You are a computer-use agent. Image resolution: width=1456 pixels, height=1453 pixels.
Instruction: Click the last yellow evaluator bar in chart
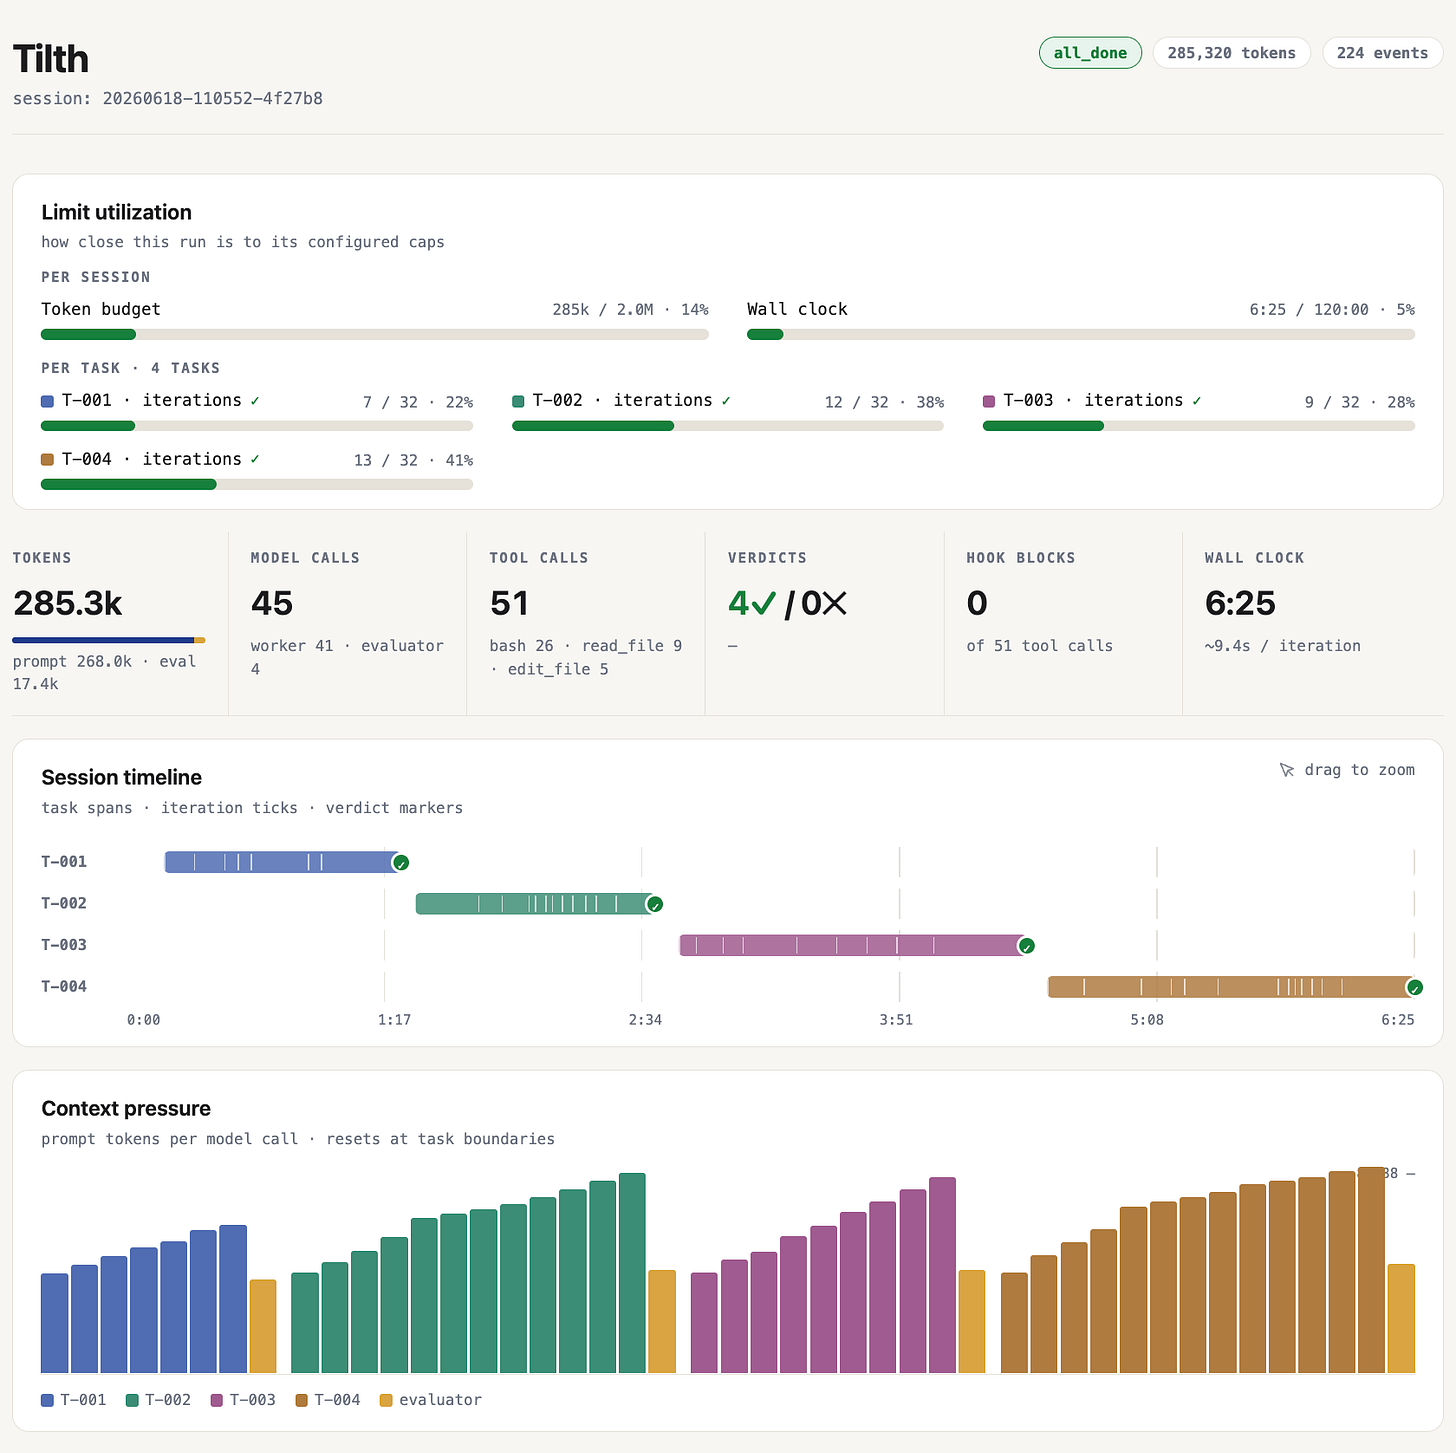tap(1402, 1319)
